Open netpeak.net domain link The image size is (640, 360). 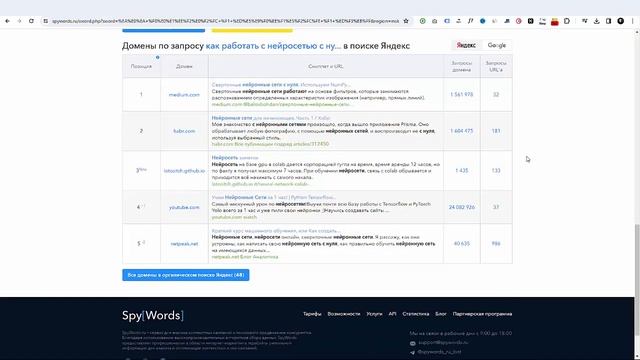[184, 244]
